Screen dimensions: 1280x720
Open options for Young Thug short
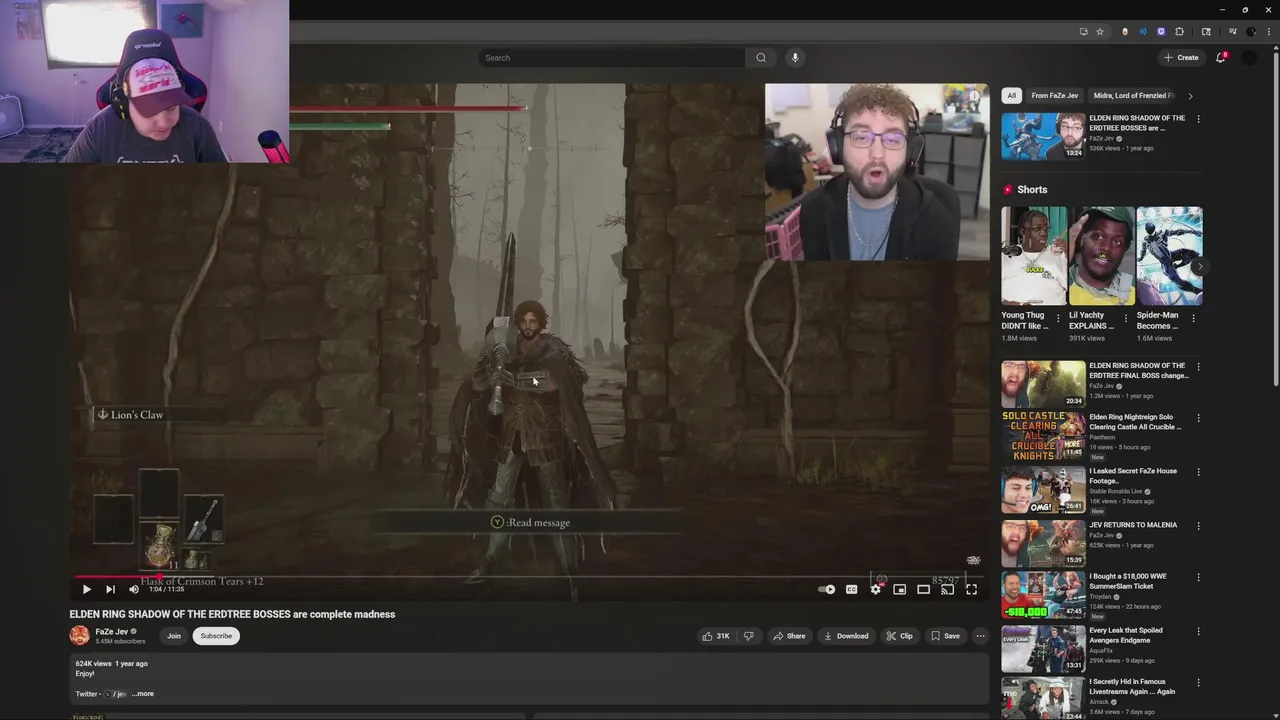1059,319
